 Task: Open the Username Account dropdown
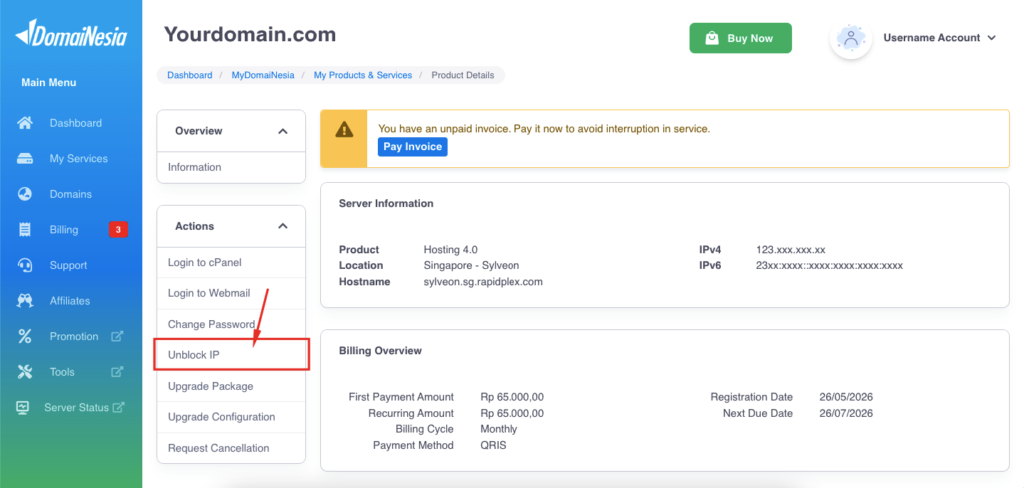(939, 38)
